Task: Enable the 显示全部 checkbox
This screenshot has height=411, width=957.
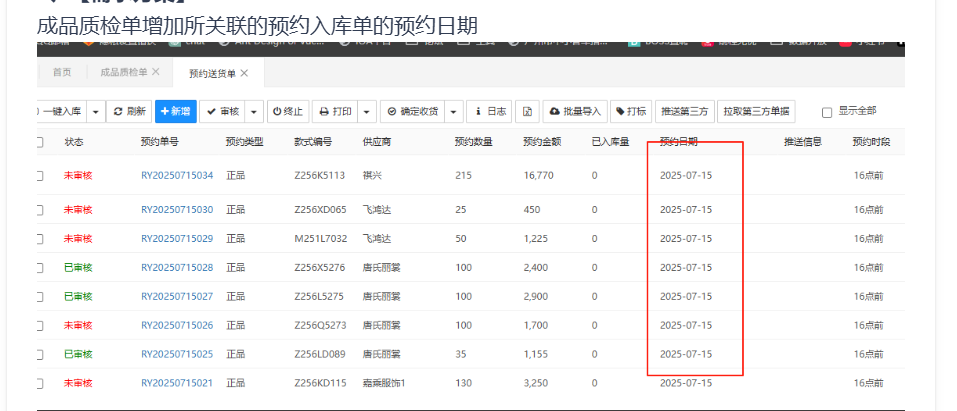Action: (826, 112)
